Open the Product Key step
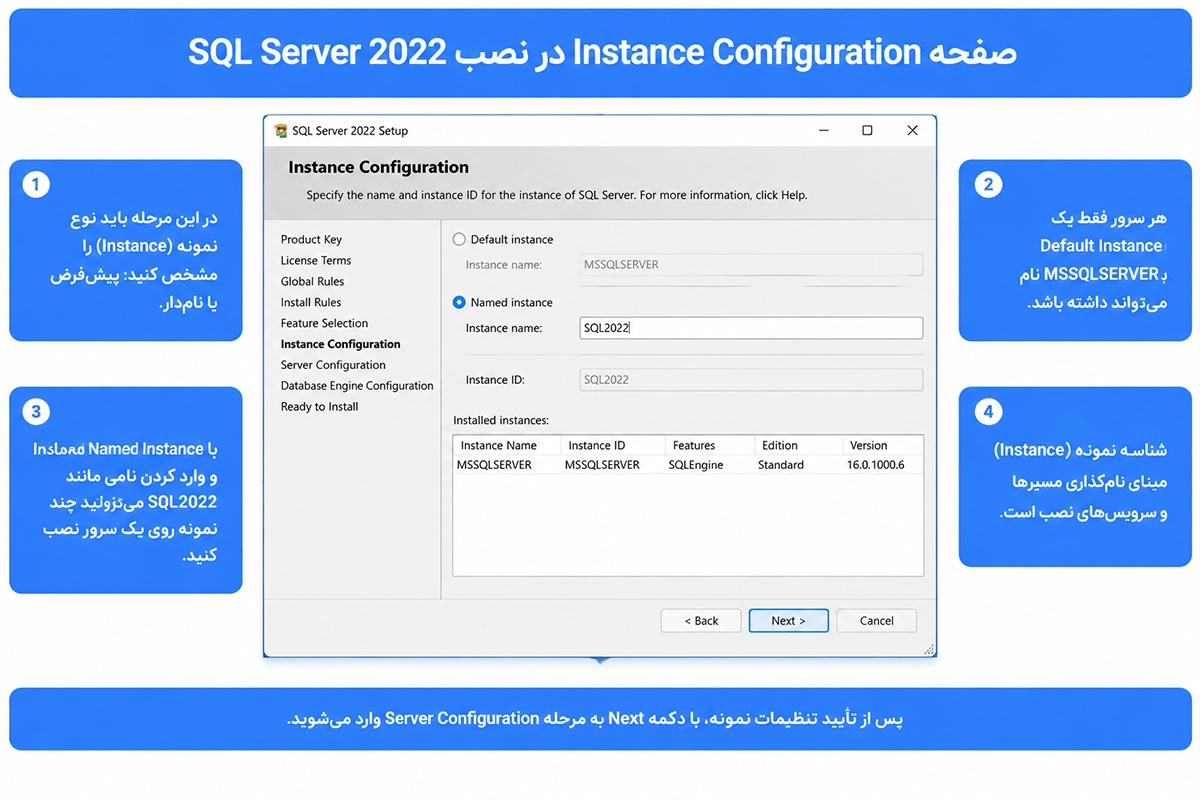The image size is (1200, 800). click(311, 240)
